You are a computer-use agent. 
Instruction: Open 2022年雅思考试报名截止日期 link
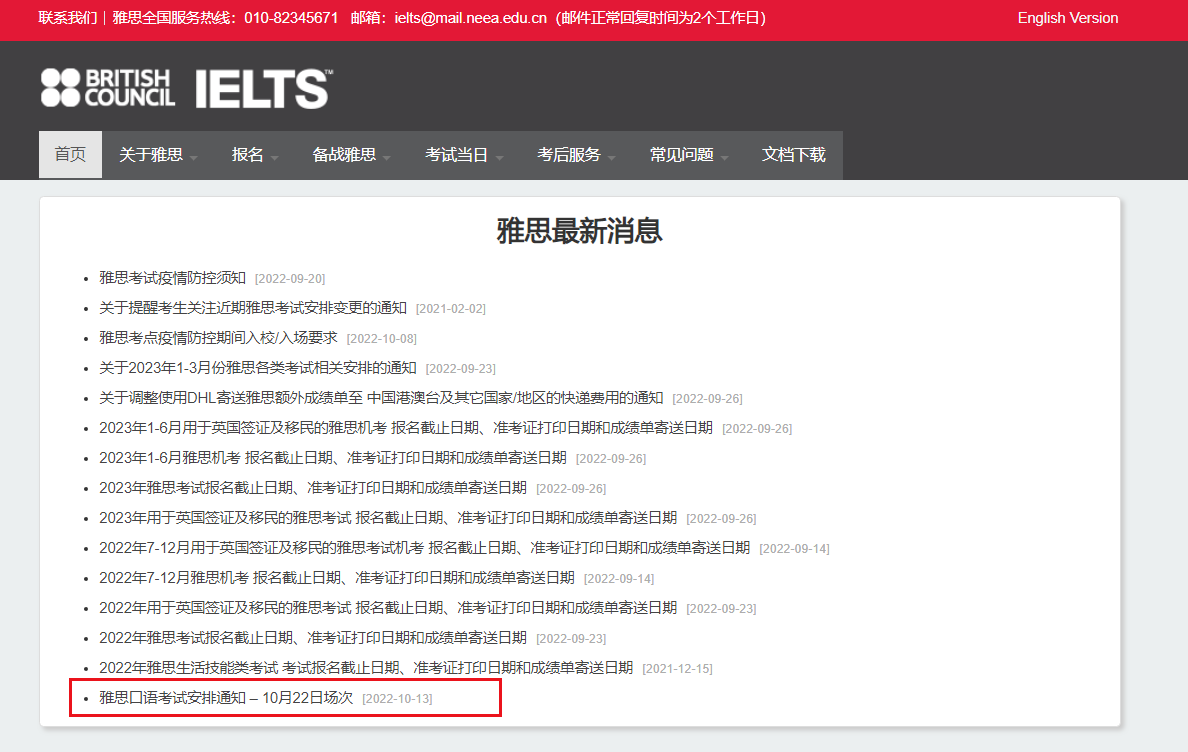tap(313, 638)
